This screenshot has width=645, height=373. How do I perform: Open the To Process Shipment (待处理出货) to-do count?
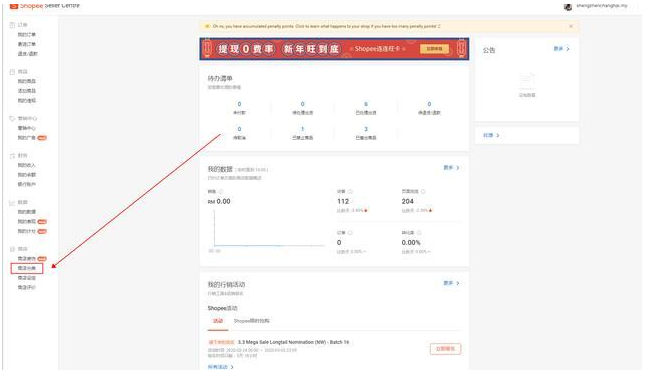[302, 108]
